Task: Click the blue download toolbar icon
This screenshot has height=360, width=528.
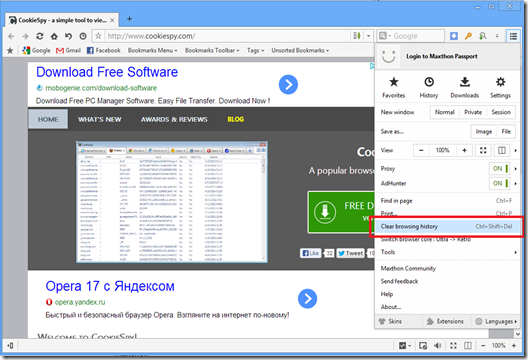Action: pos(454,36)
